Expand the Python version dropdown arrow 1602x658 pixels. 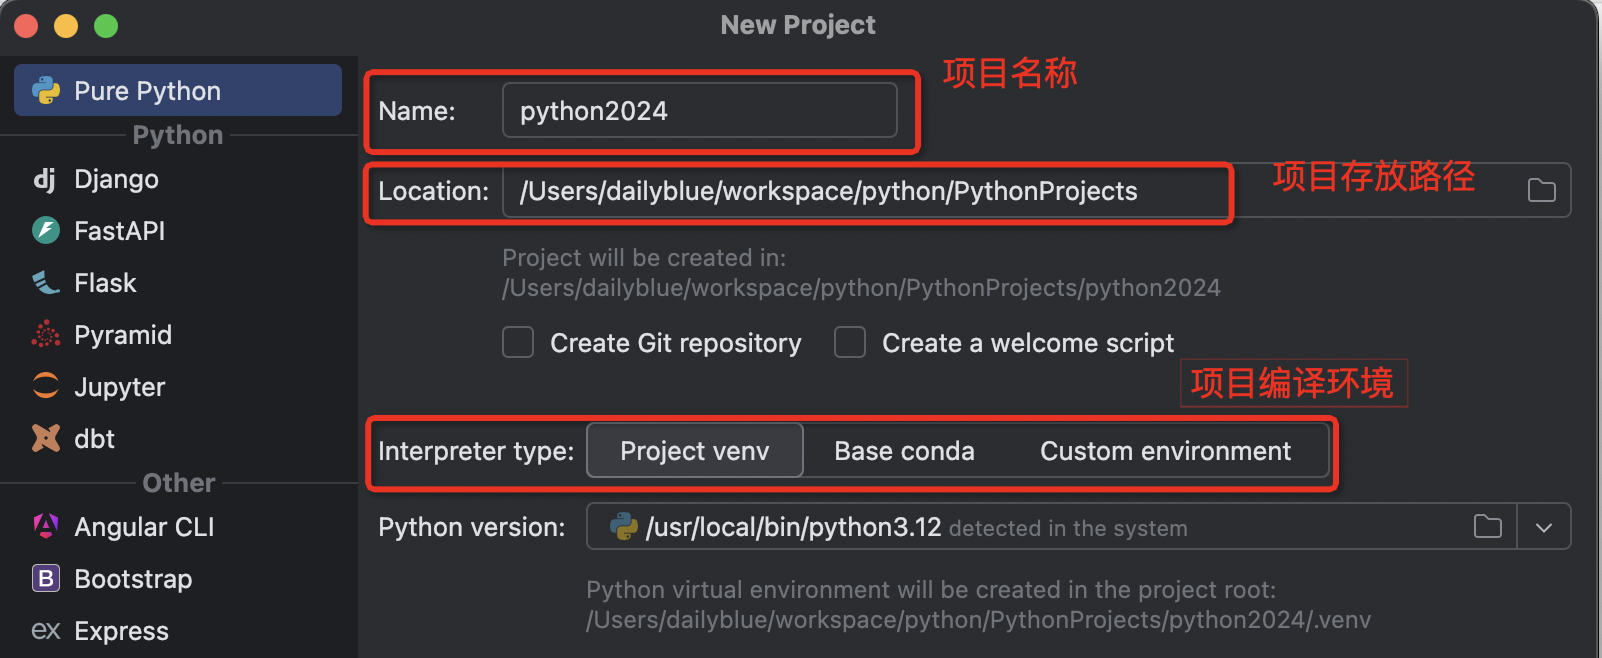[1544, 527]
